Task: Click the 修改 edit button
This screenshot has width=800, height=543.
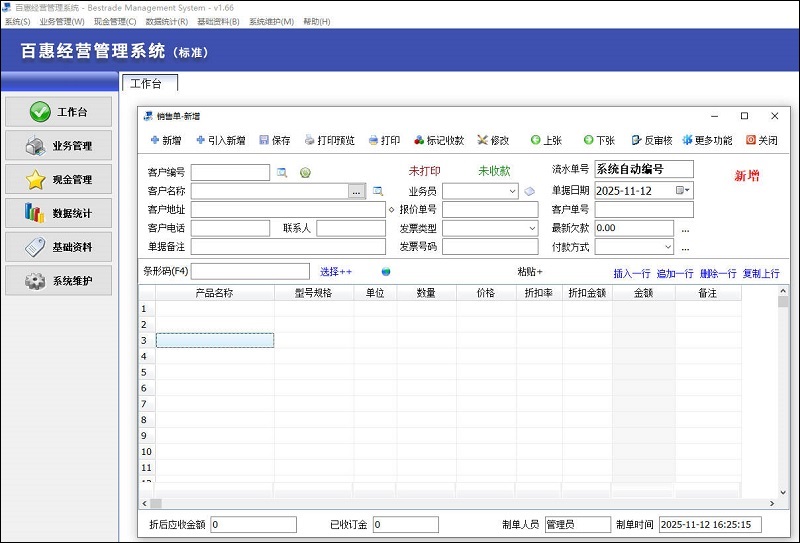Action: [493, 140]
